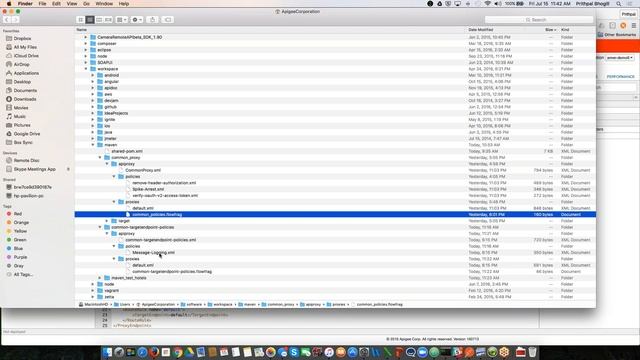Open Desktop in the sidebar

pos(22,82)
